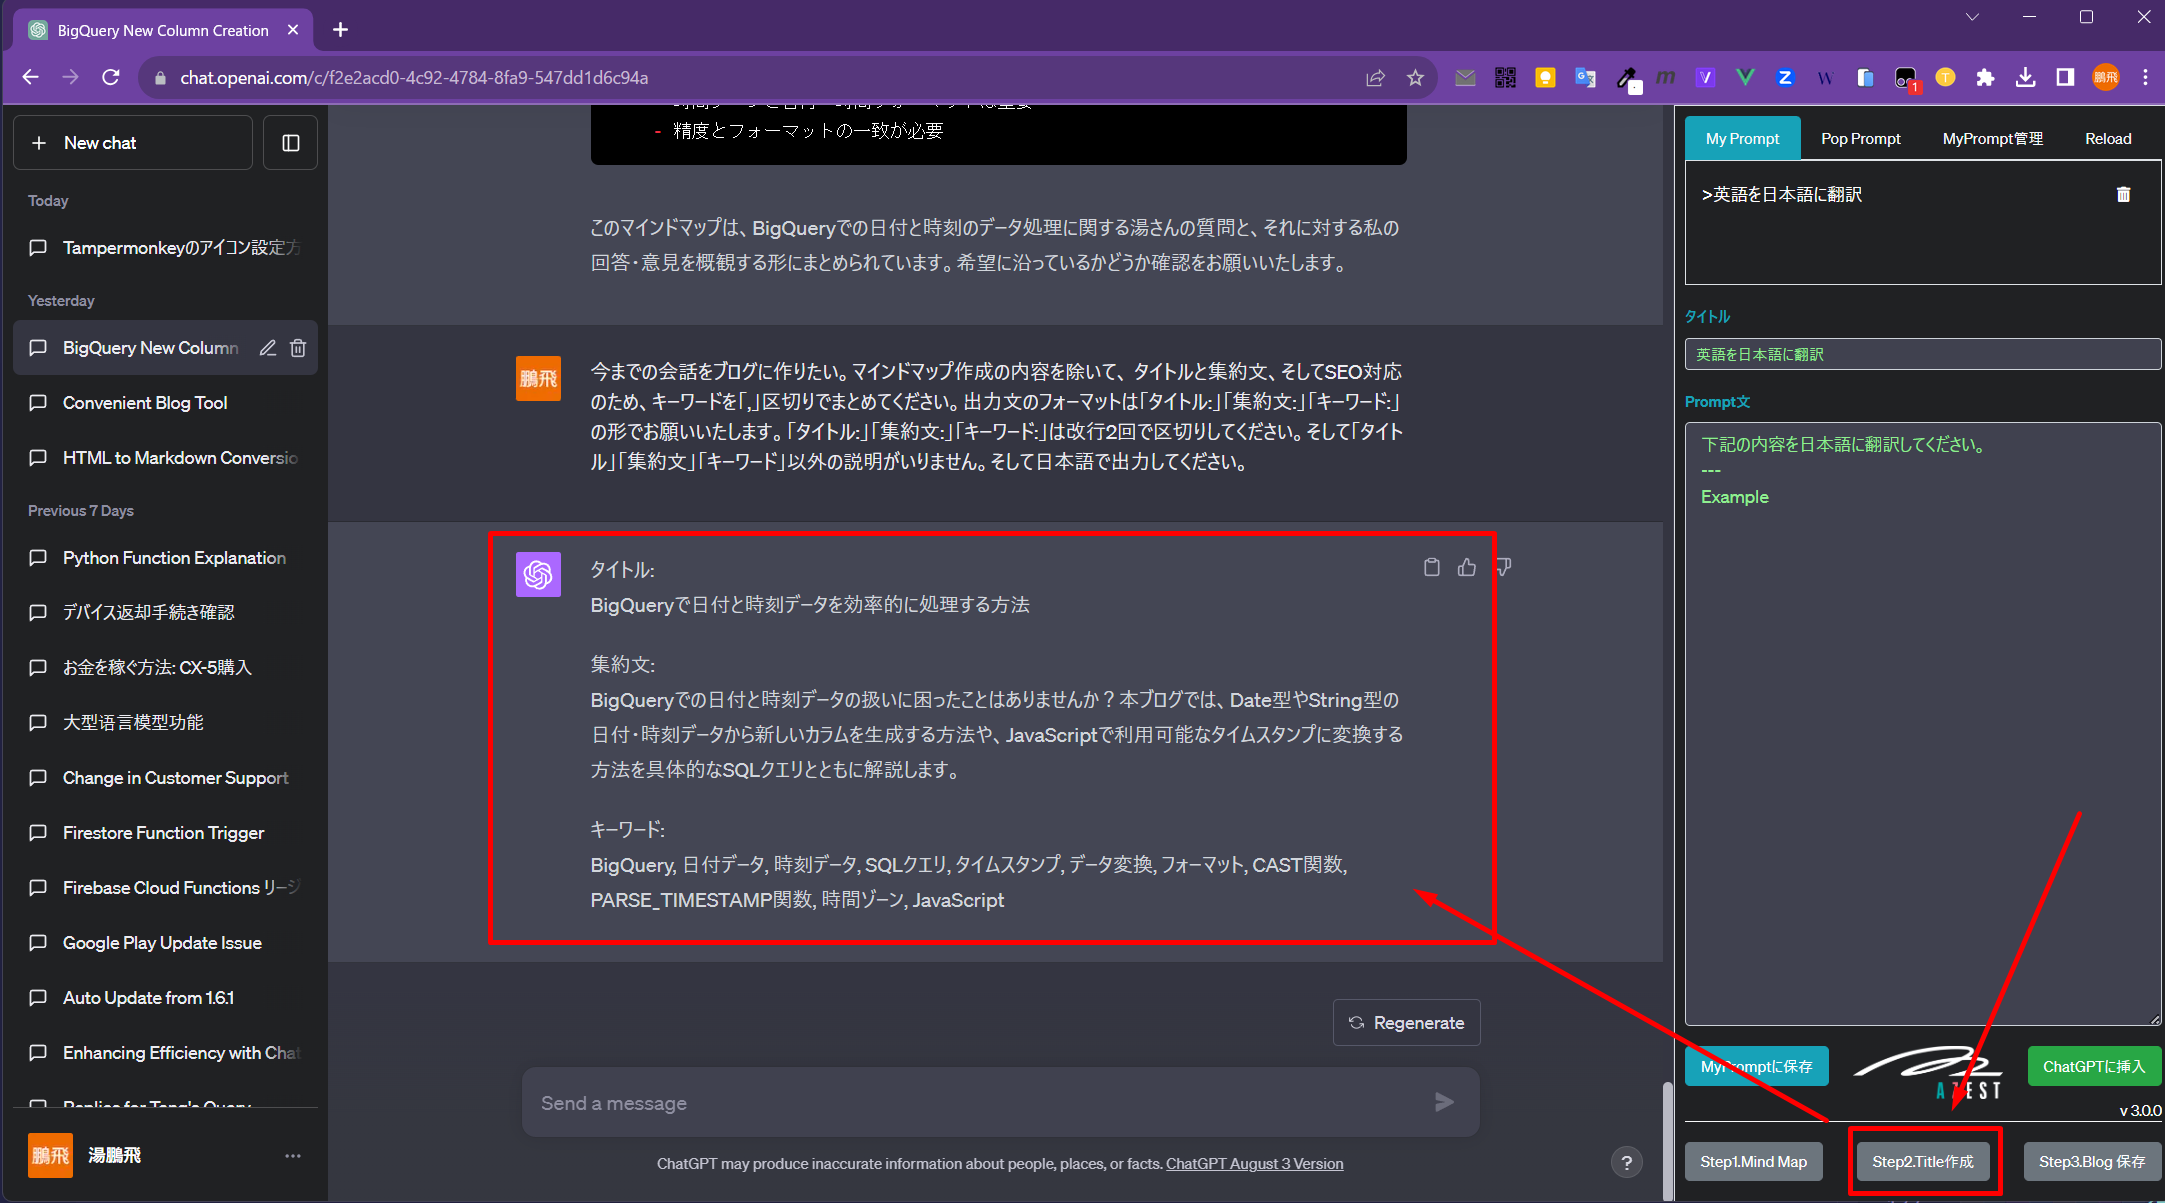Screen dimensions: 2165x1203
Task: Switch to the Pop Prompt tab
Action: tap(1860, 139)
